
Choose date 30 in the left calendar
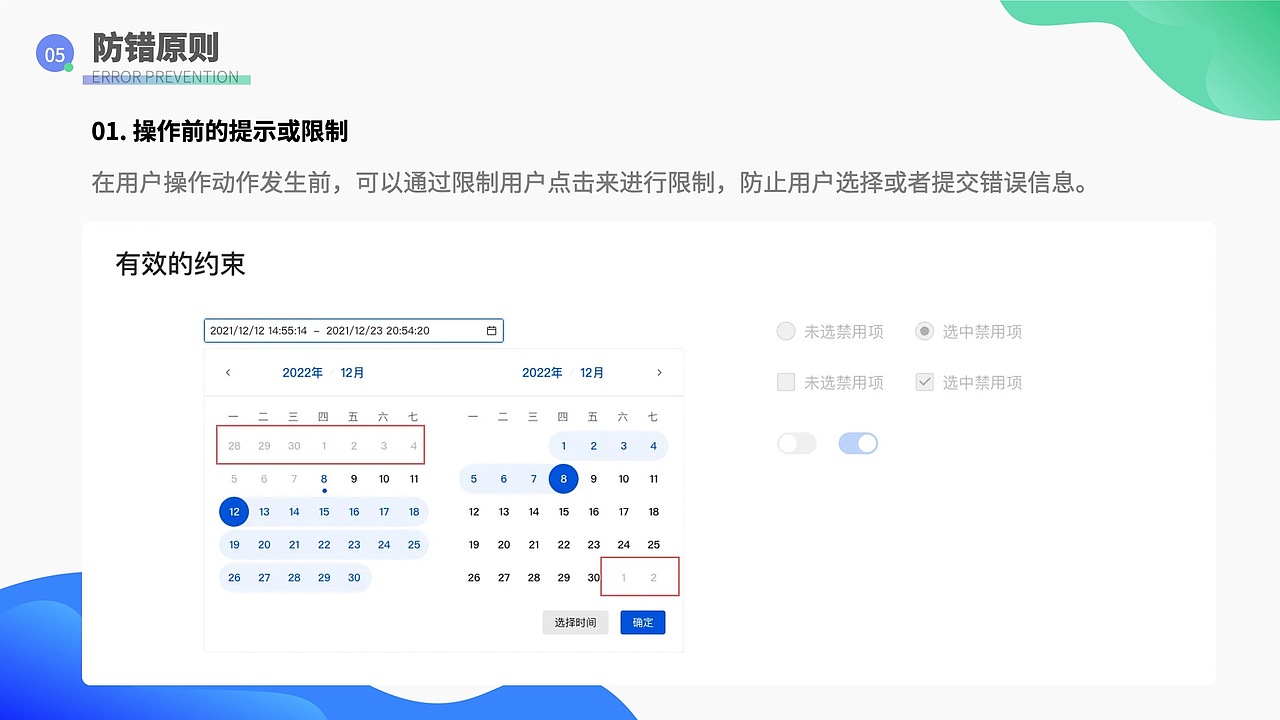(x=354, y=578)
